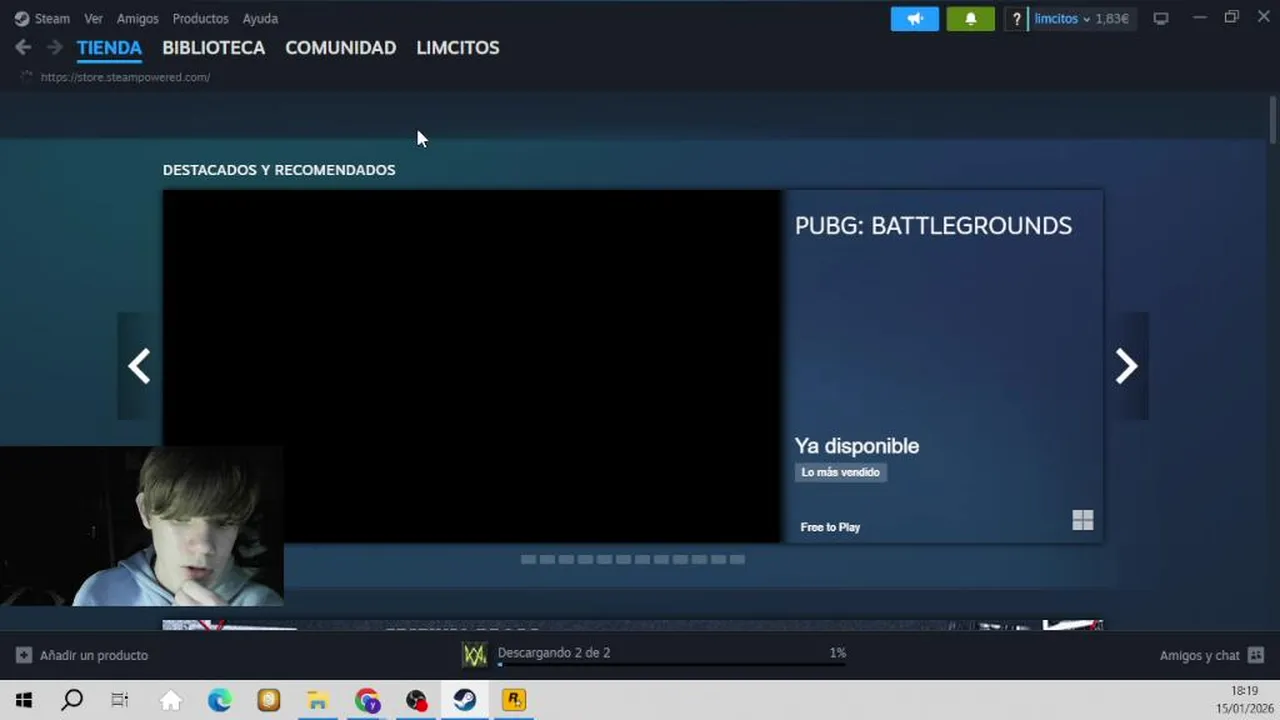Click the Windows platform icon on PUBG card

(1083, 520)
